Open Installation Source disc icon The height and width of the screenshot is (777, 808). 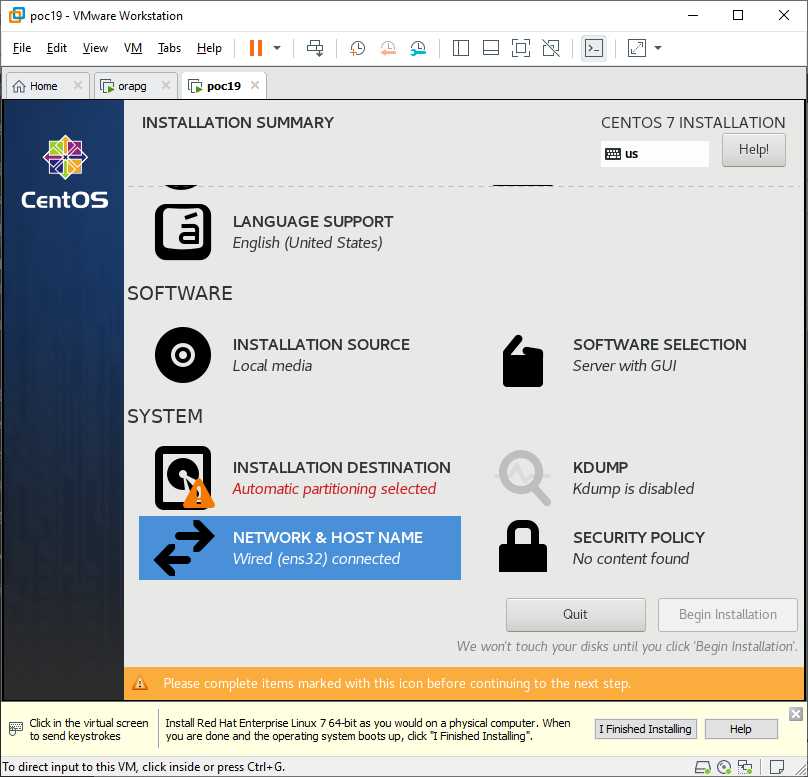(183, 355)
